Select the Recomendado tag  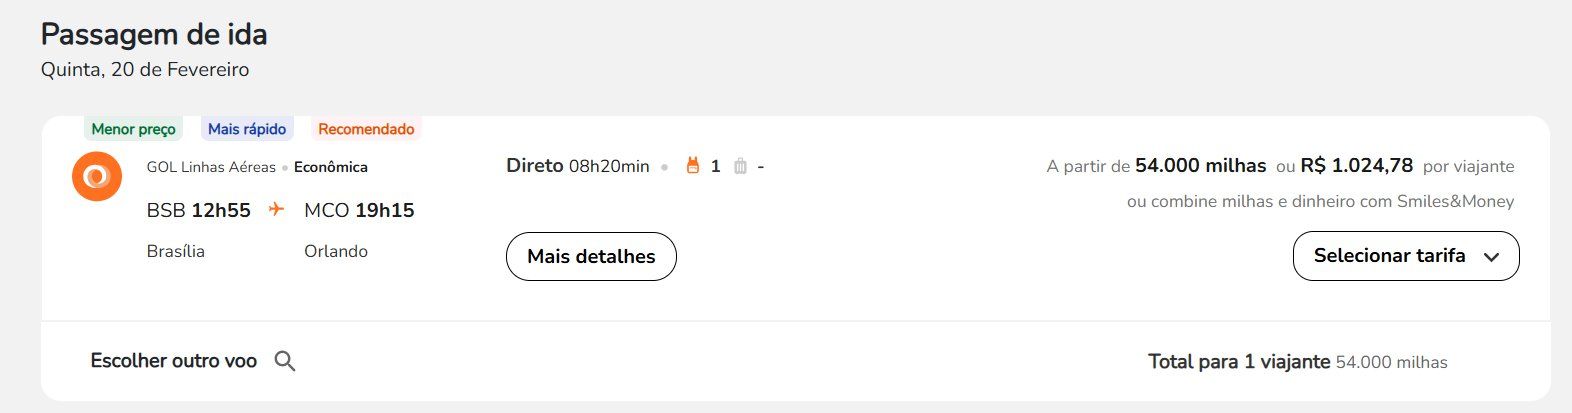366,129
